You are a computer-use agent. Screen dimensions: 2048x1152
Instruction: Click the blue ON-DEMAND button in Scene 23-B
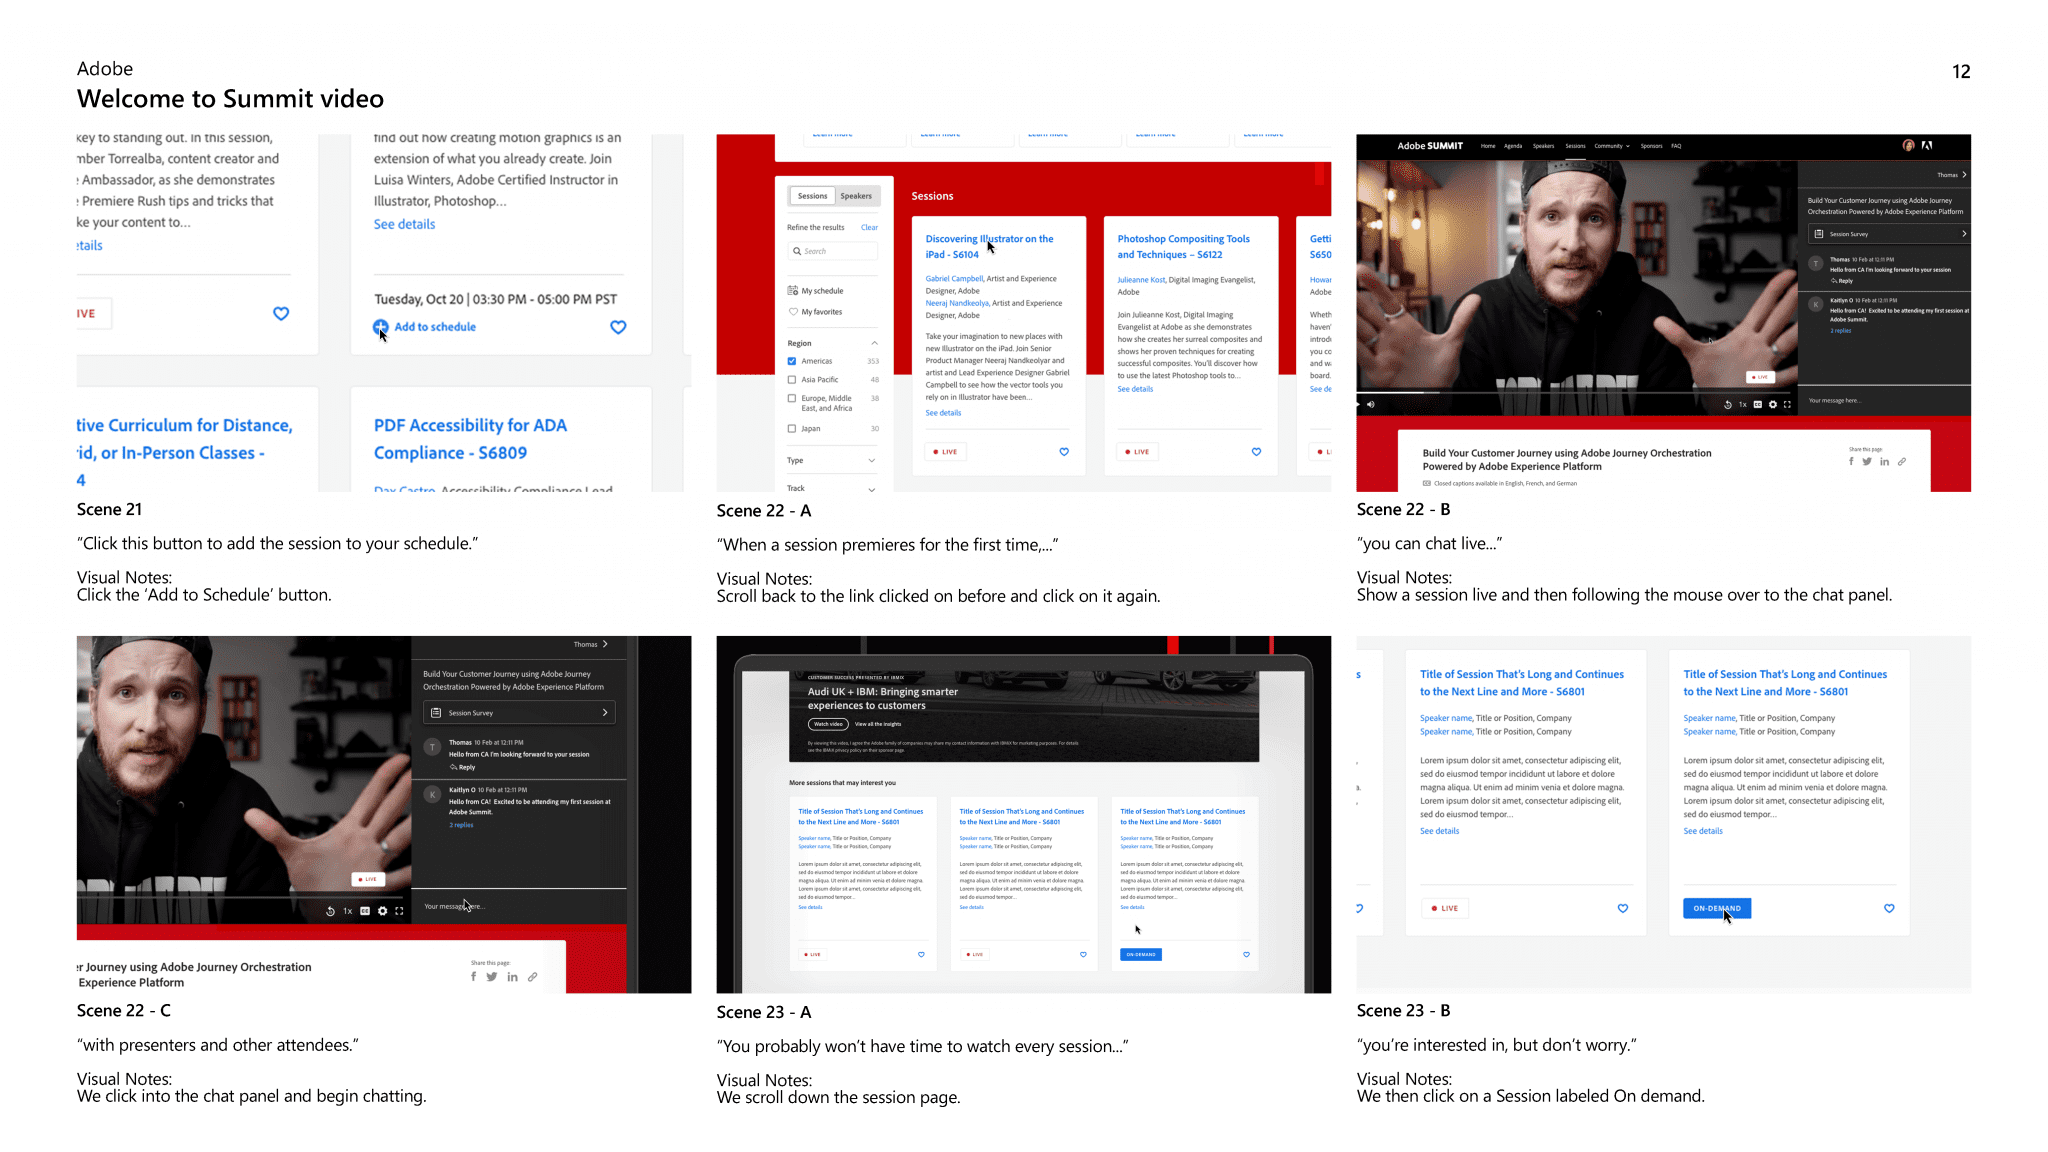pos(1716,908)
